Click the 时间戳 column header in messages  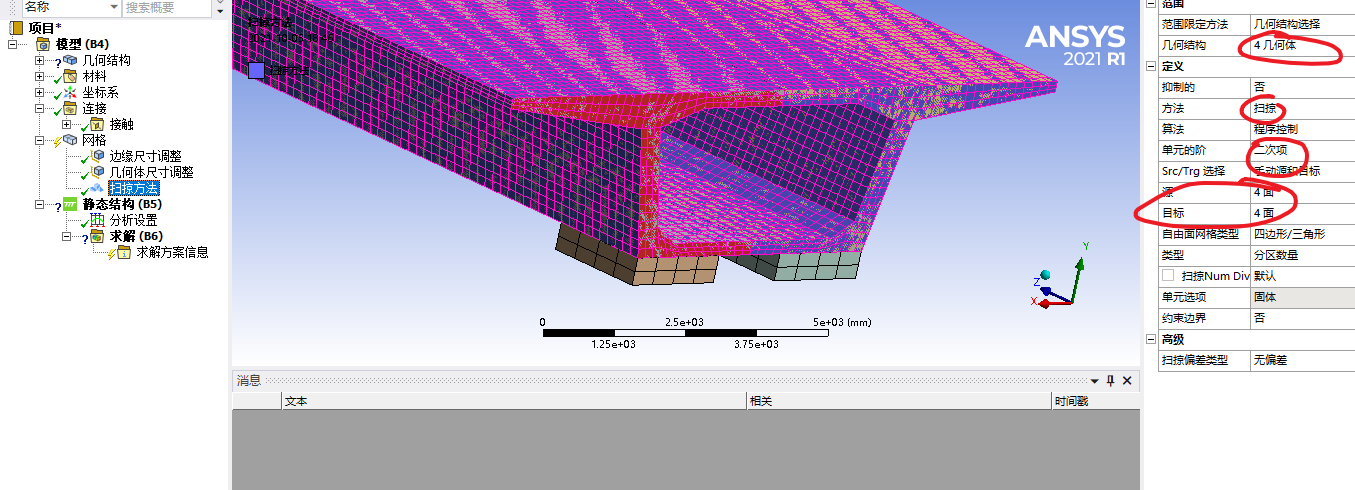pos(1095,401)
